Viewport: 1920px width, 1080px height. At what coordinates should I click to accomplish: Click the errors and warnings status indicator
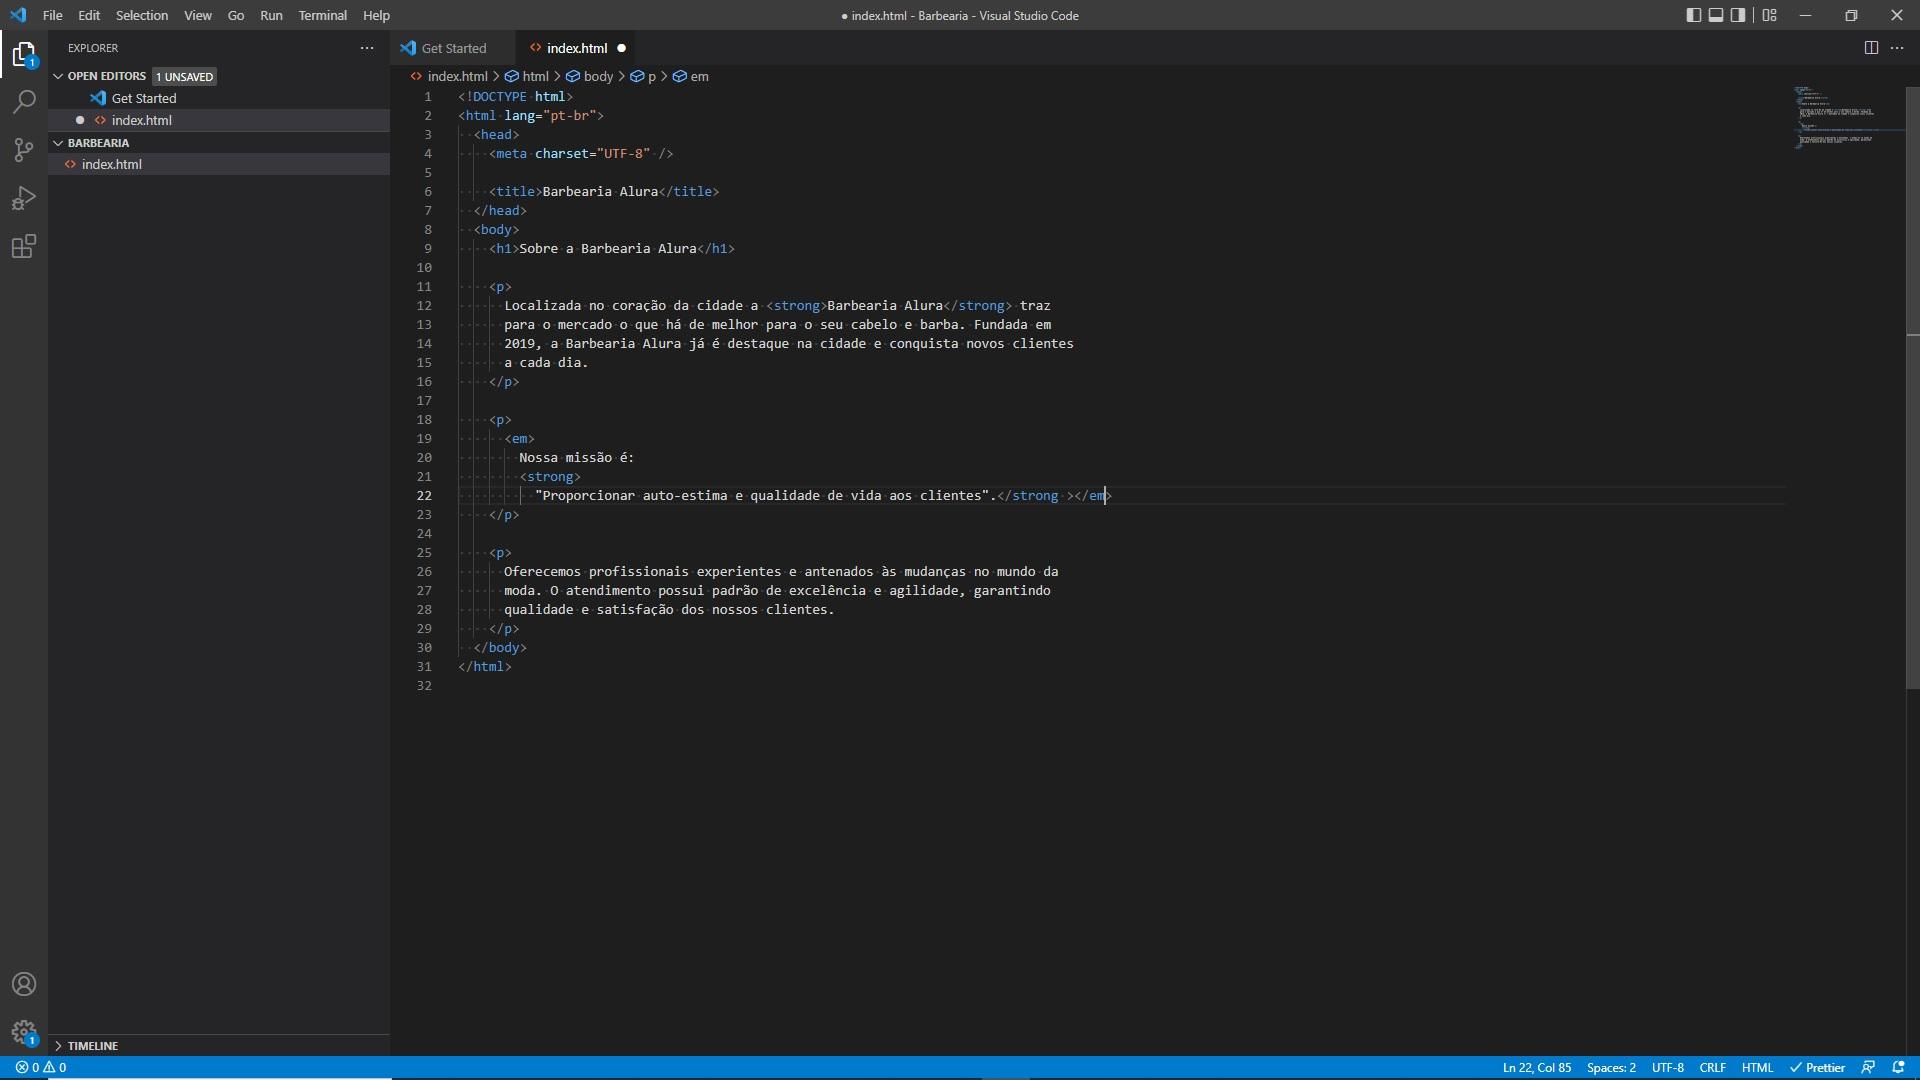click(41, 1068)
